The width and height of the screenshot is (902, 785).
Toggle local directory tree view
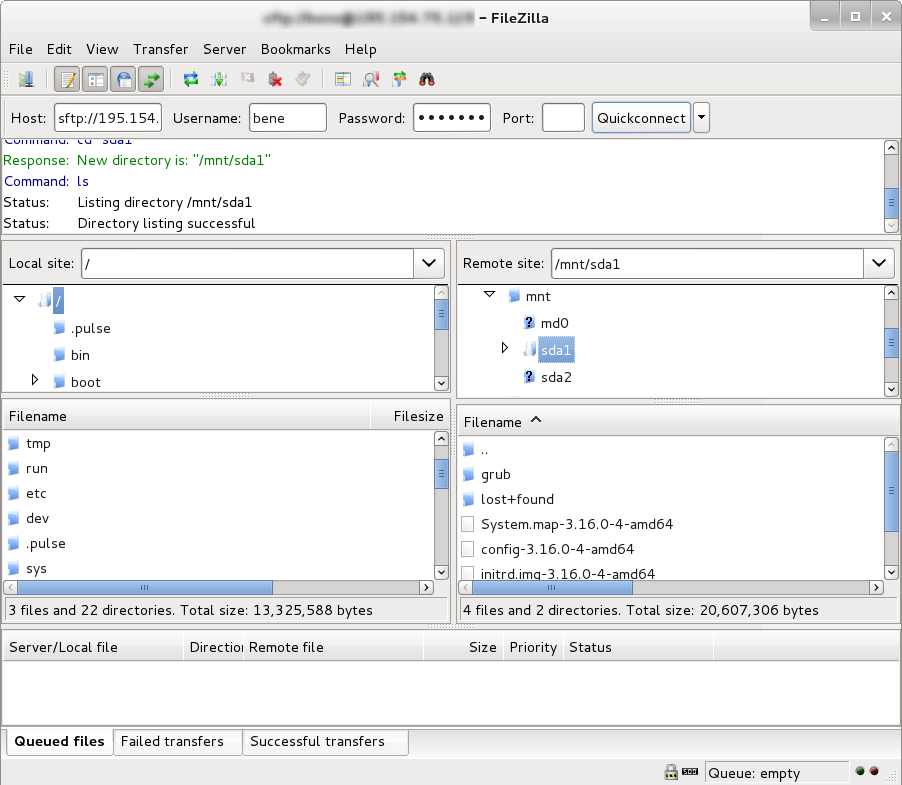click(x=96, y=79)
